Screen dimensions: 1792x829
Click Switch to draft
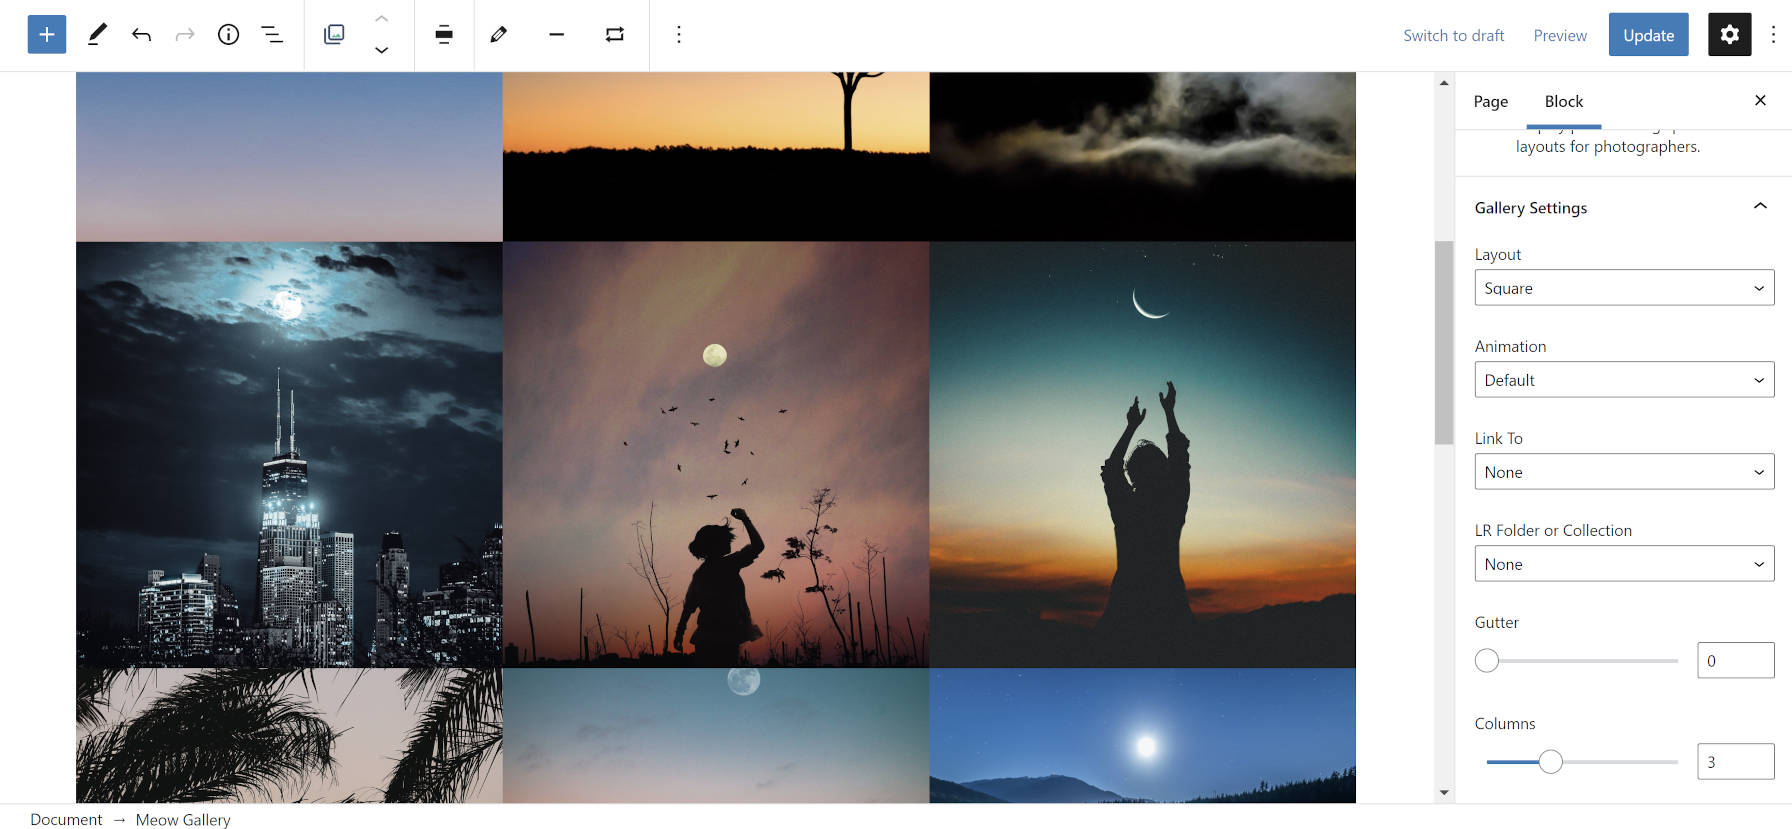[x=1454, y=35]
